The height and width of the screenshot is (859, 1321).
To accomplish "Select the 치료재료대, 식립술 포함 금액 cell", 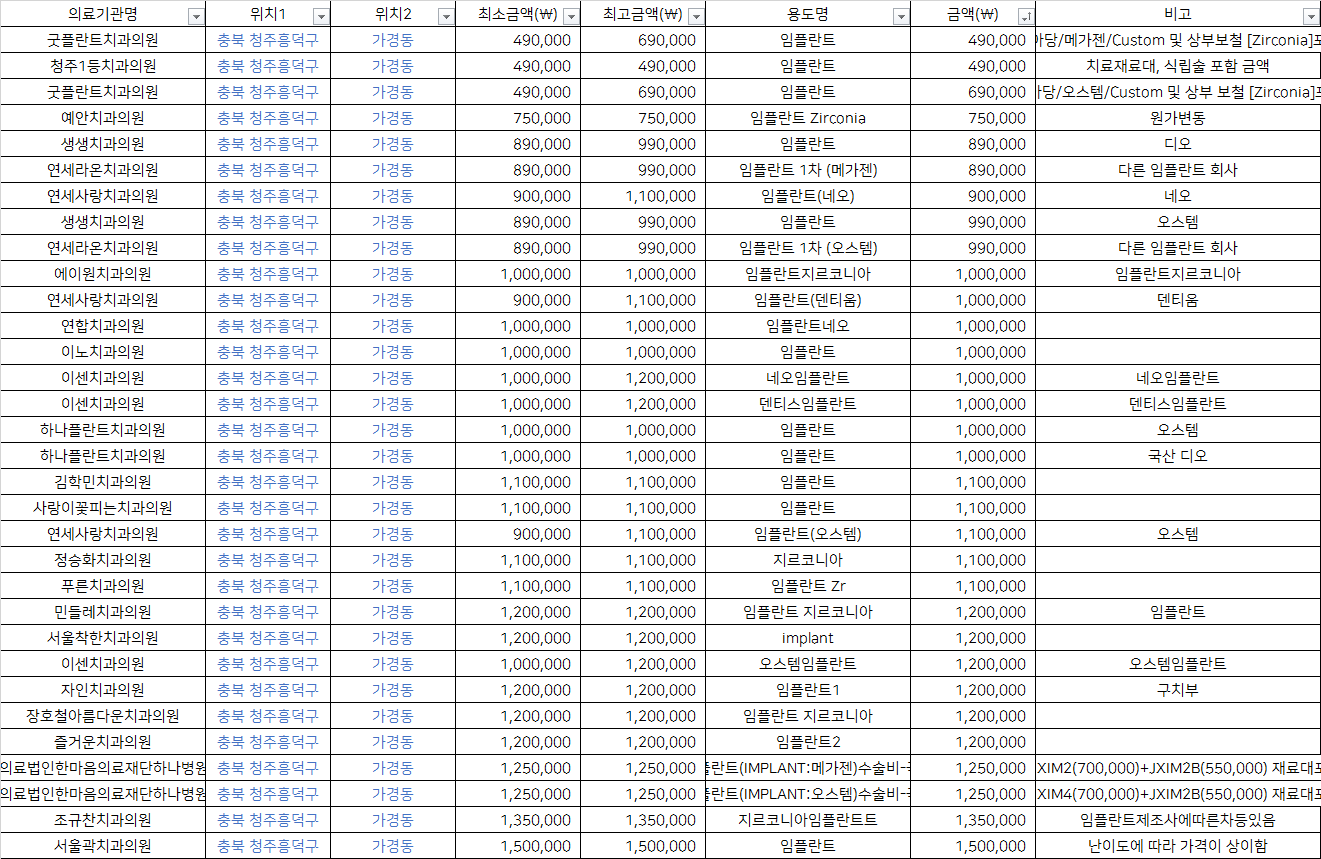I will pos(1178,66).
